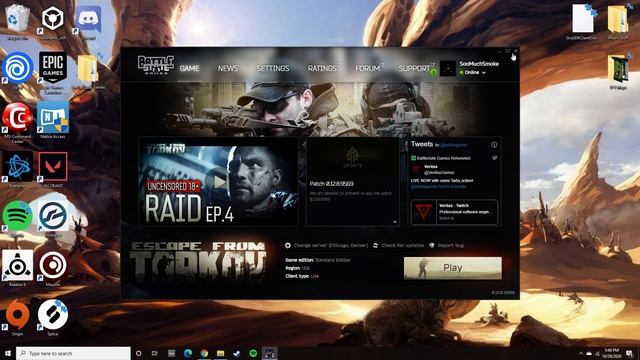The height and width of the screenshot is (360, 640).
Task: Click Check for updates link
Action: [402, 245]
